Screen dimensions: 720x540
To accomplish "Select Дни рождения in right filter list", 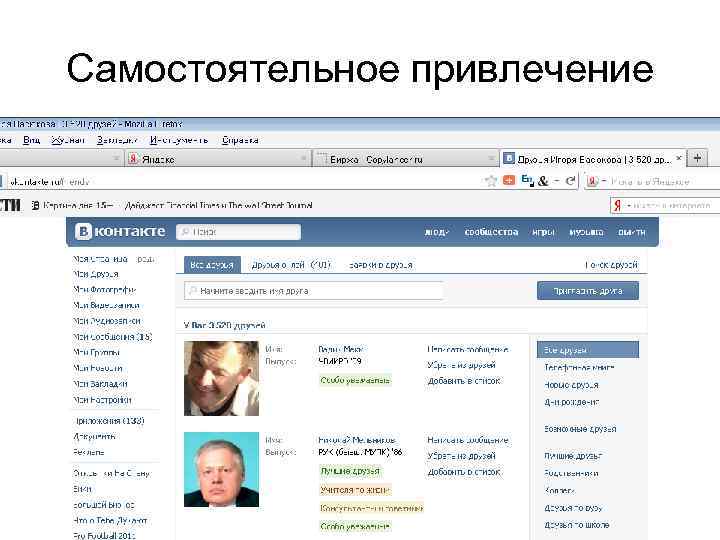I will (x=572, y=402).
